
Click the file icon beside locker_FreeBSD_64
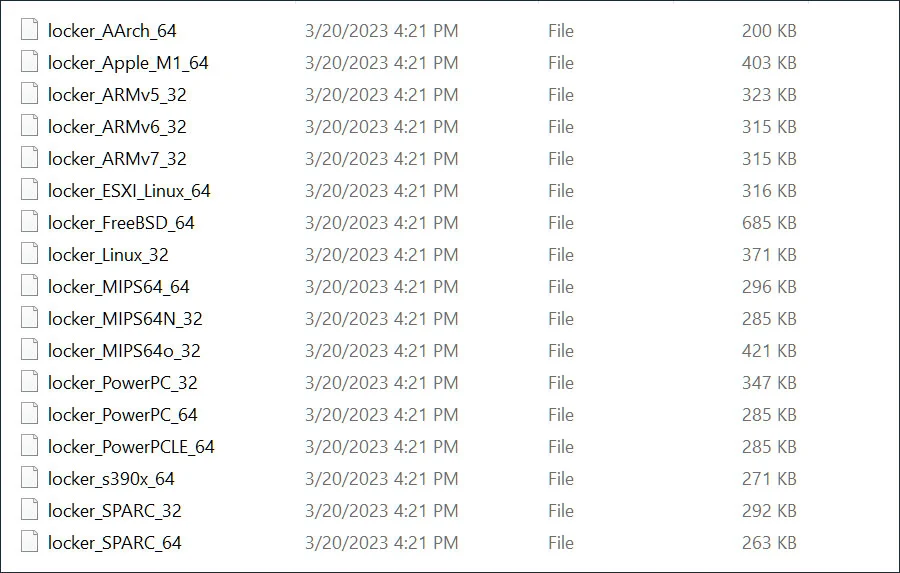coord(28,223)
